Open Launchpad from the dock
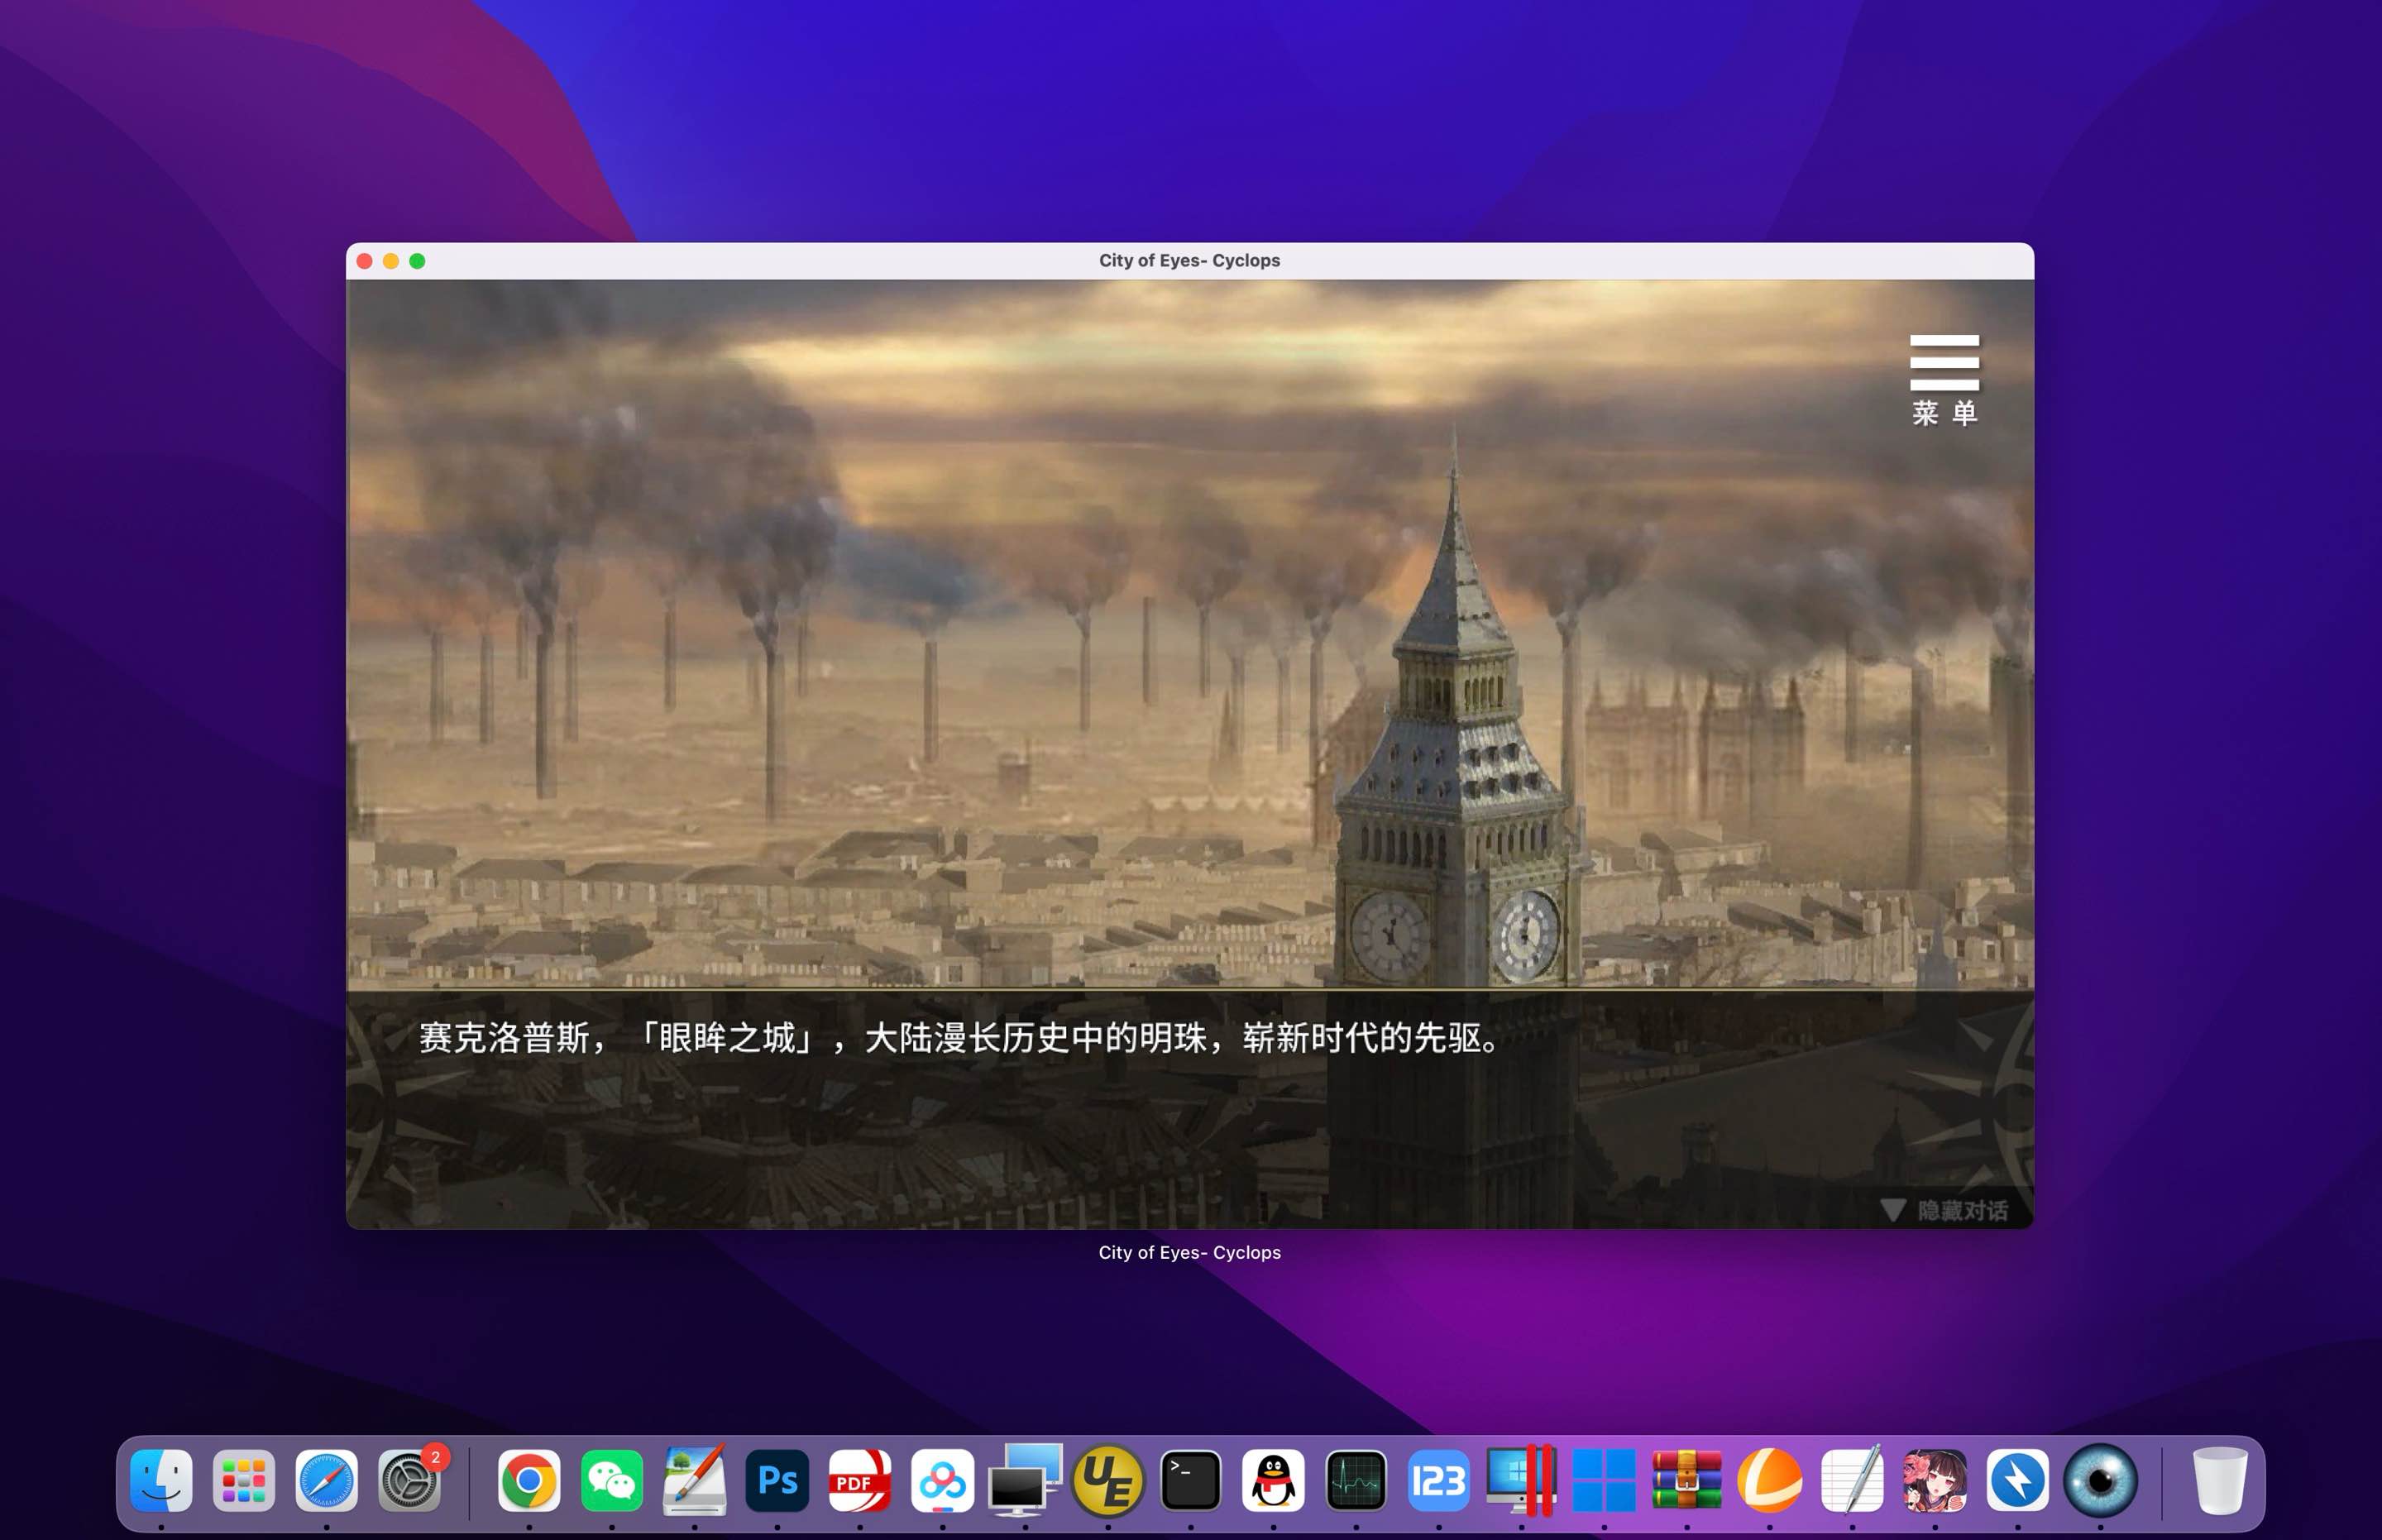Screen dimensions: 2382x1540 pyautogui.click(x=244, y=1480)
